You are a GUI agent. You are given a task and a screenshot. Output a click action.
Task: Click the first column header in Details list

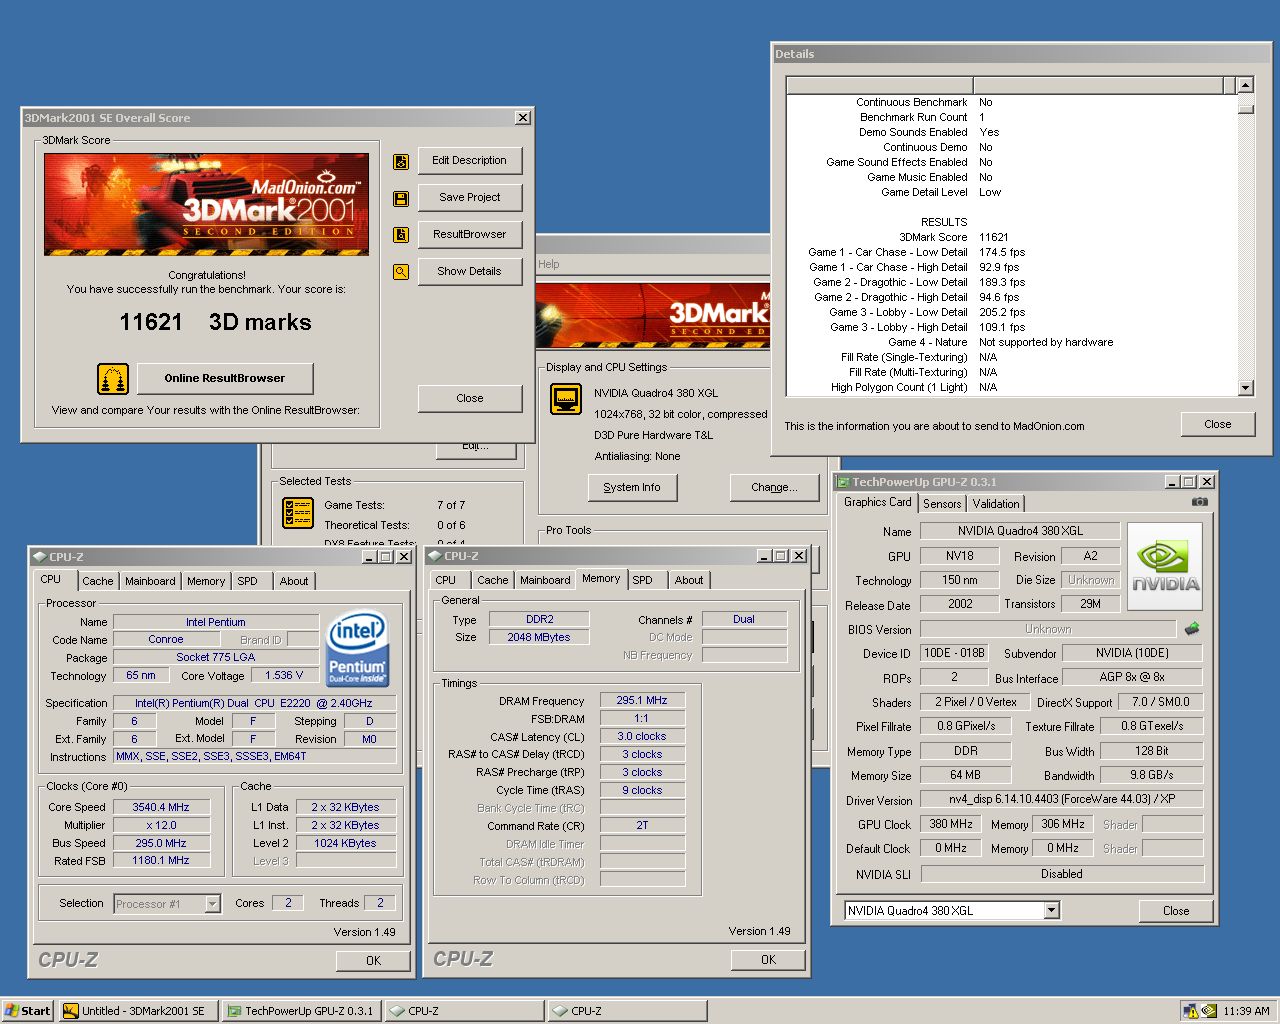click(x=880, y=86)
